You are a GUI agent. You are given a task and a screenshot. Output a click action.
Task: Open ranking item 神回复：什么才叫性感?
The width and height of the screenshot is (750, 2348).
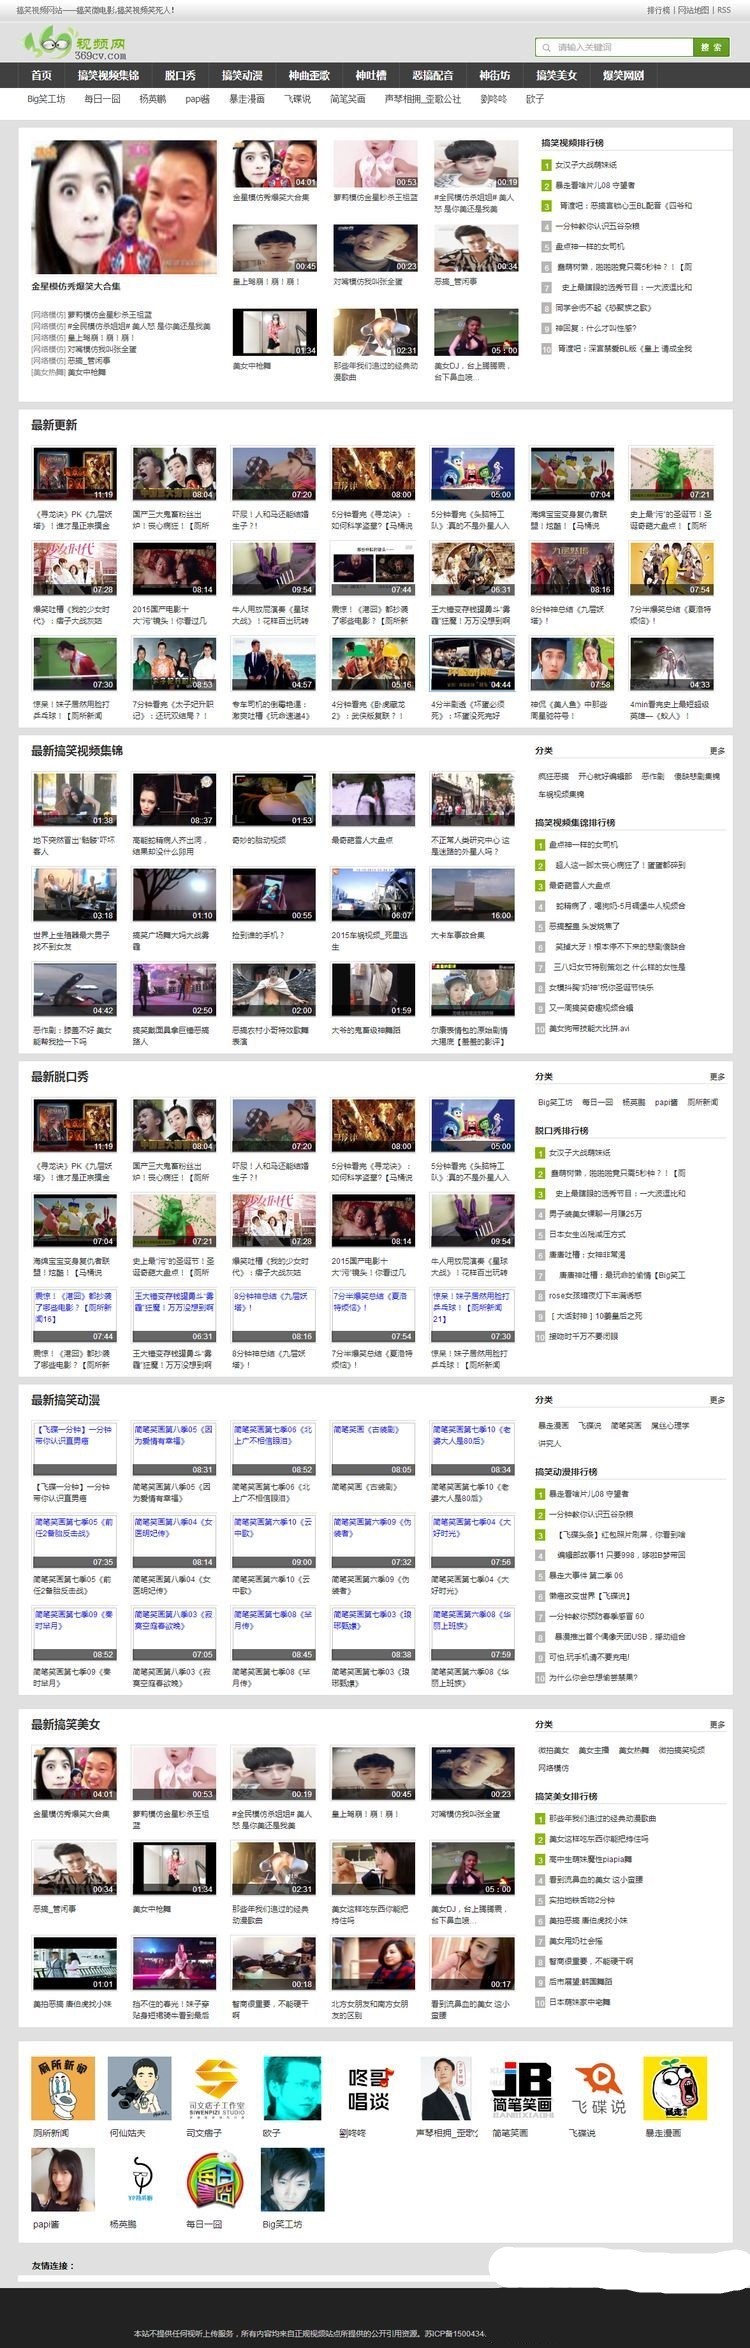pos(595,328)
